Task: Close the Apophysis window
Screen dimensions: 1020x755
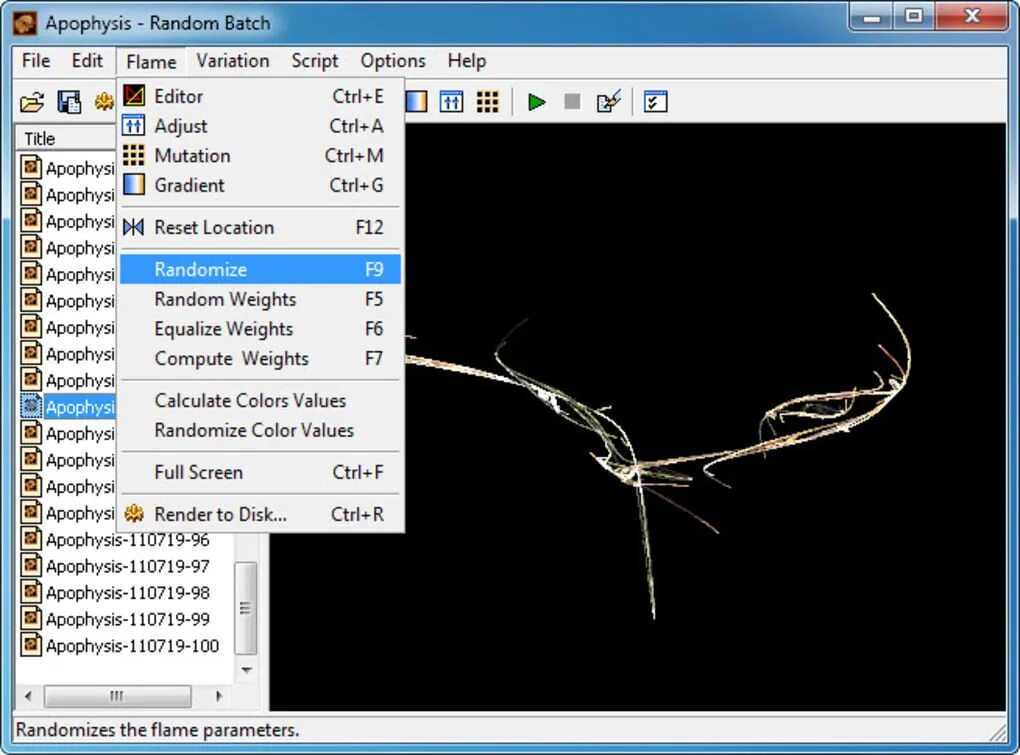Action: (972, 18)
